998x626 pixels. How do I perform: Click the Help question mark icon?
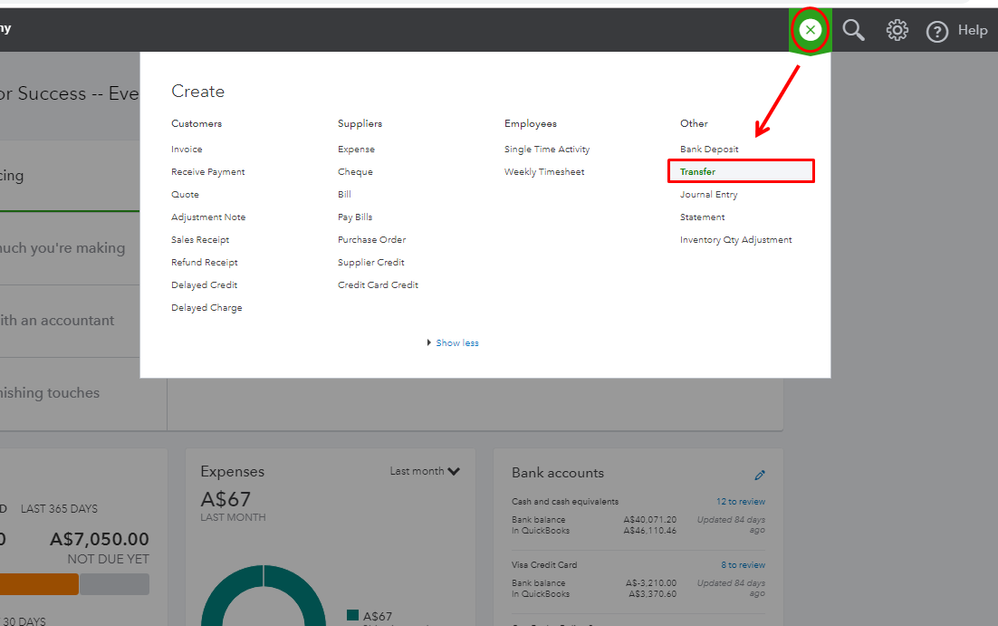(937, 31)
